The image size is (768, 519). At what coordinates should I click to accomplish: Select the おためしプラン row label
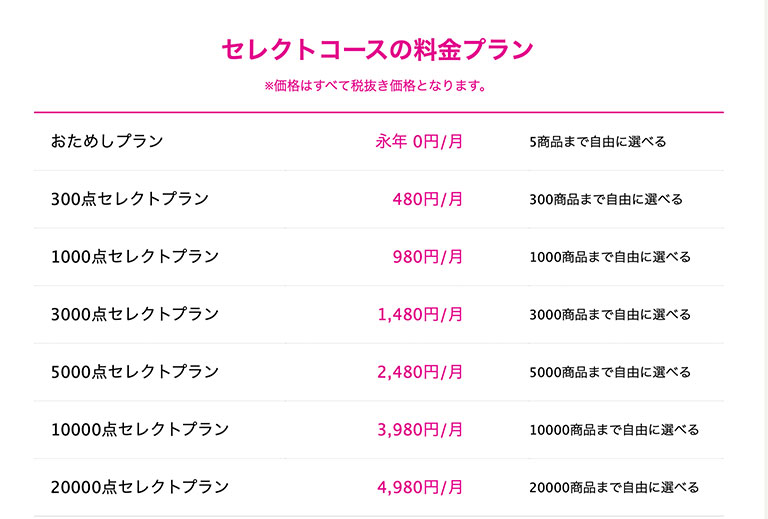[107, 141]
